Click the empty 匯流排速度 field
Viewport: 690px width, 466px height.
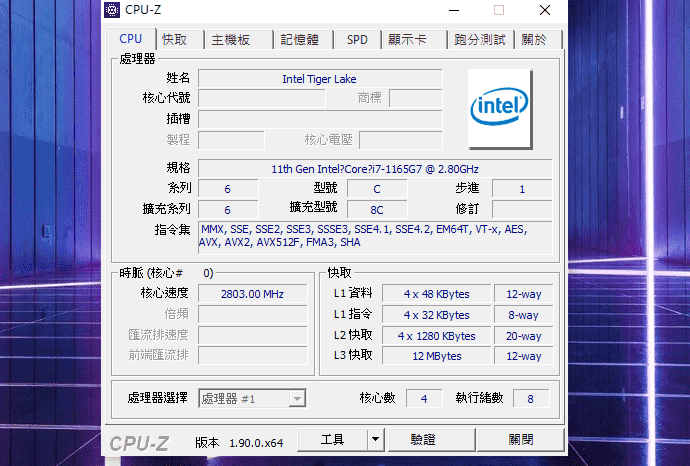[252, 335]
